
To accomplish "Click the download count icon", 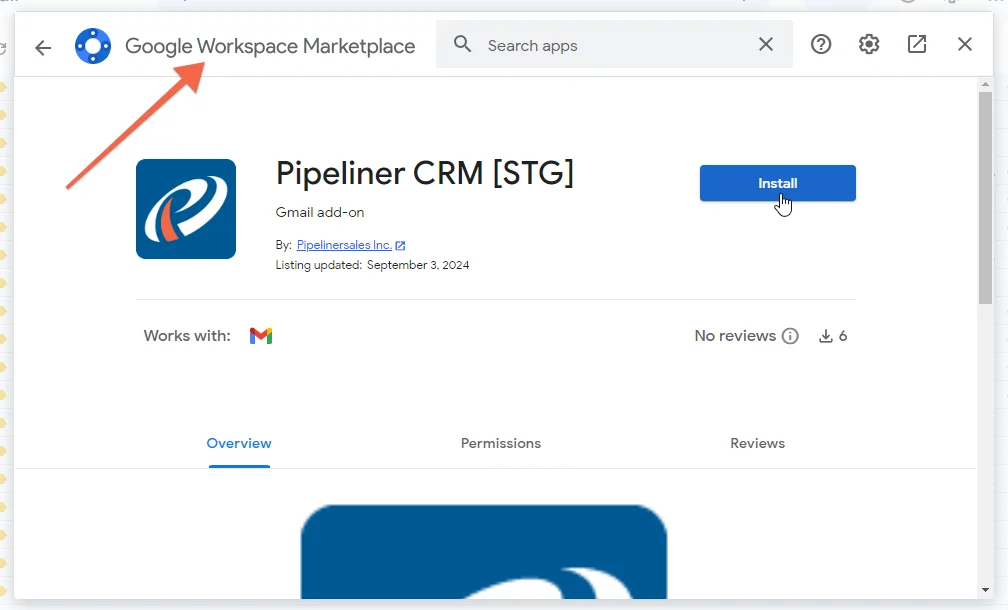I will pos(826,336).
